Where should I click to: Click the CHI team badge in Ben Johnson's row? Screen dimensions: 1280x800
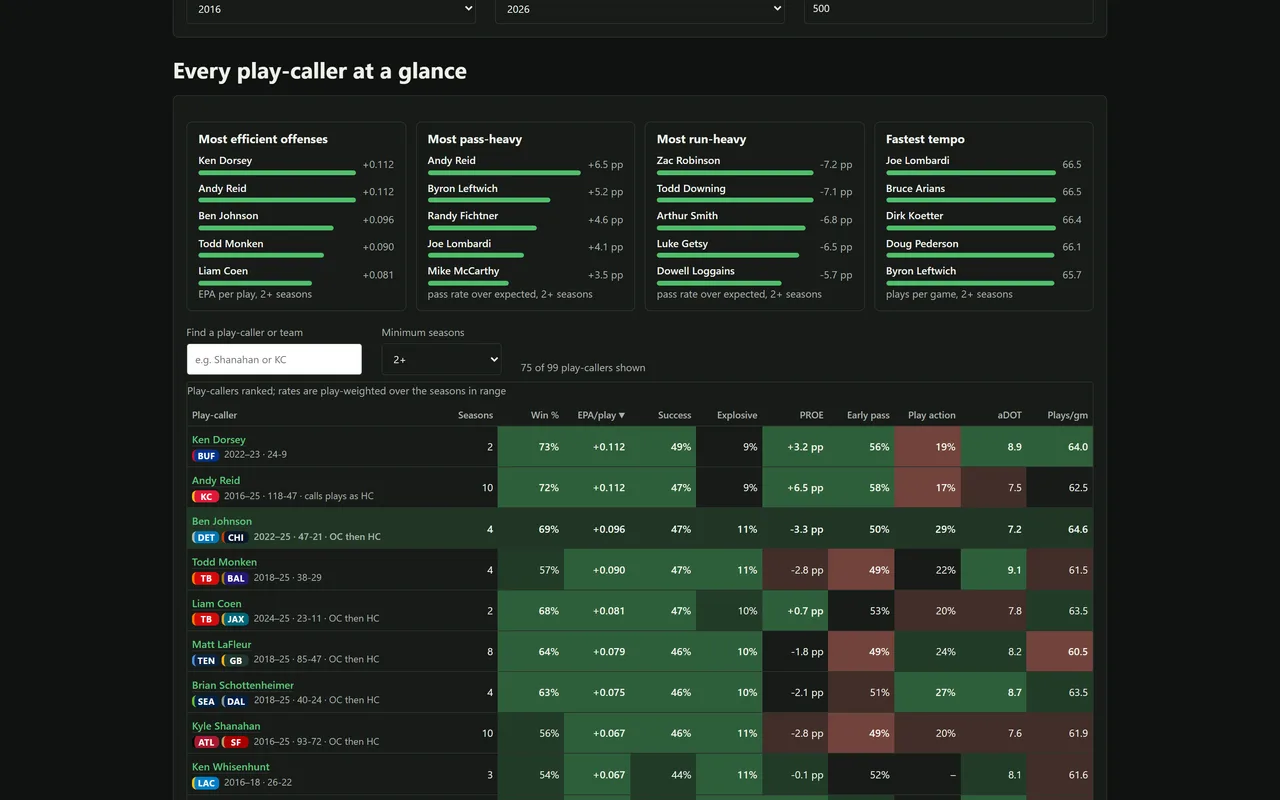[x=235, y=537]
